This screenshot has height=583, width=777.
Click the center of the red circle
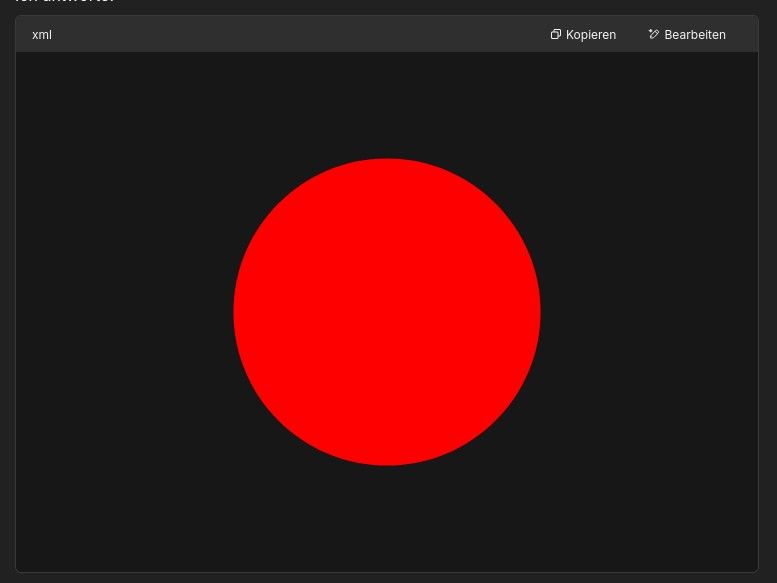click(x=387, y=312)
